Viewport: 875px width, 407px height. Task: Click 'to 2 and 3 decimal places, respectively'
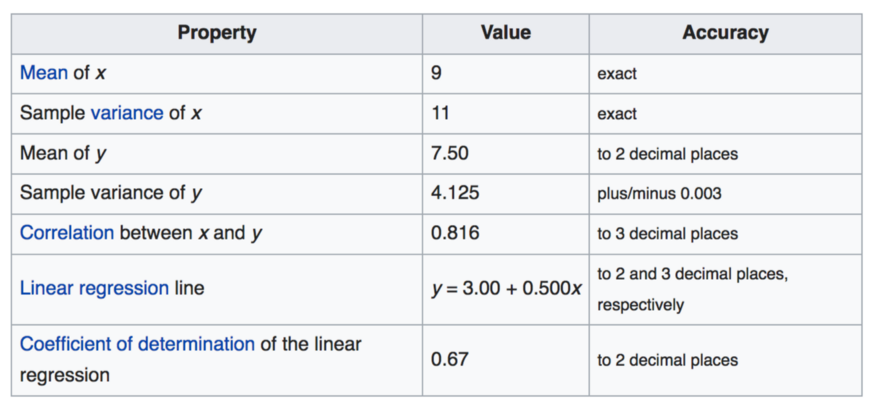coord(692,288)
